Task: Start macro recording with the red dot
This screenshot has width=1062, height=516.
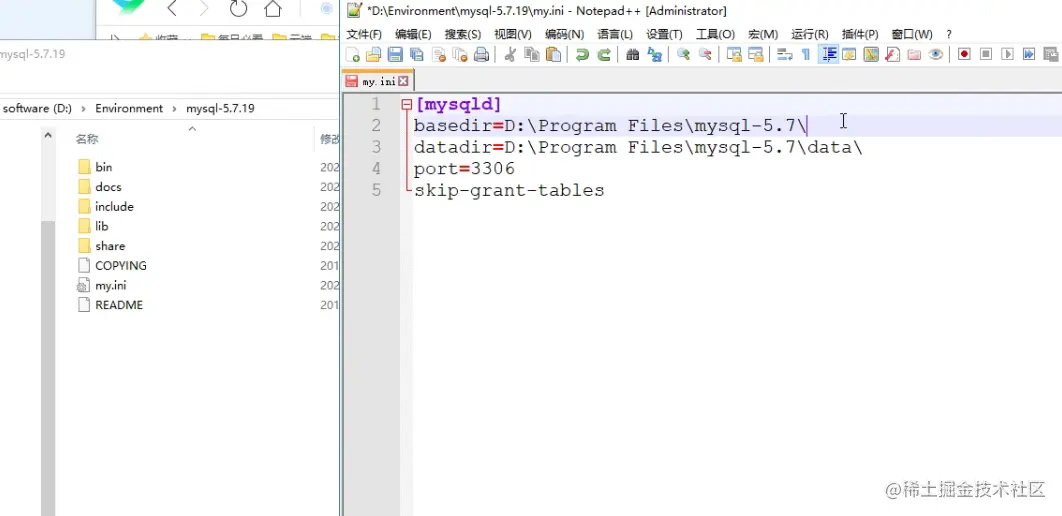Action: click(964, 55)
